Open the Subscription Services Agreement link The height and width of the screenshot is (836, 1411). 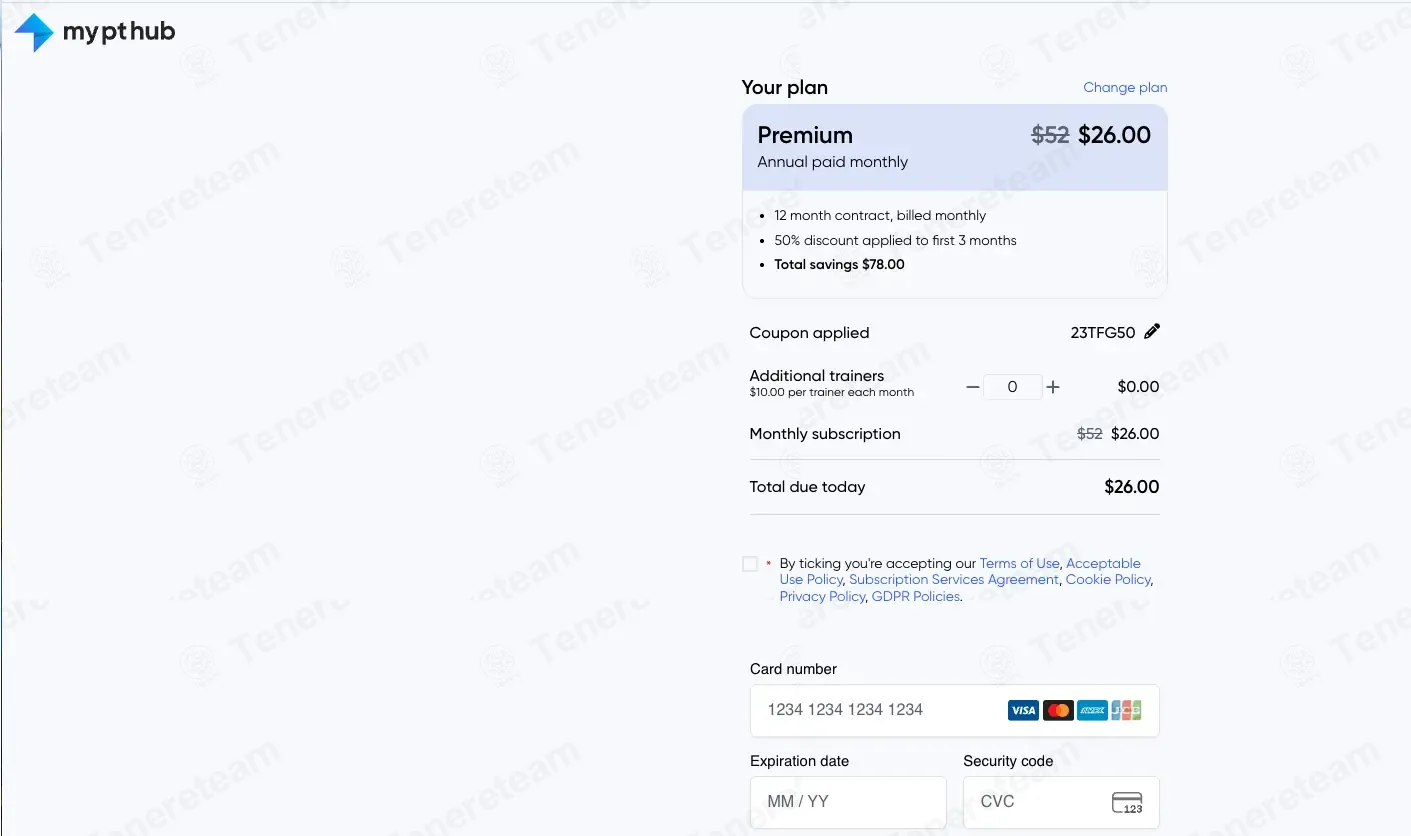point(954,579)
